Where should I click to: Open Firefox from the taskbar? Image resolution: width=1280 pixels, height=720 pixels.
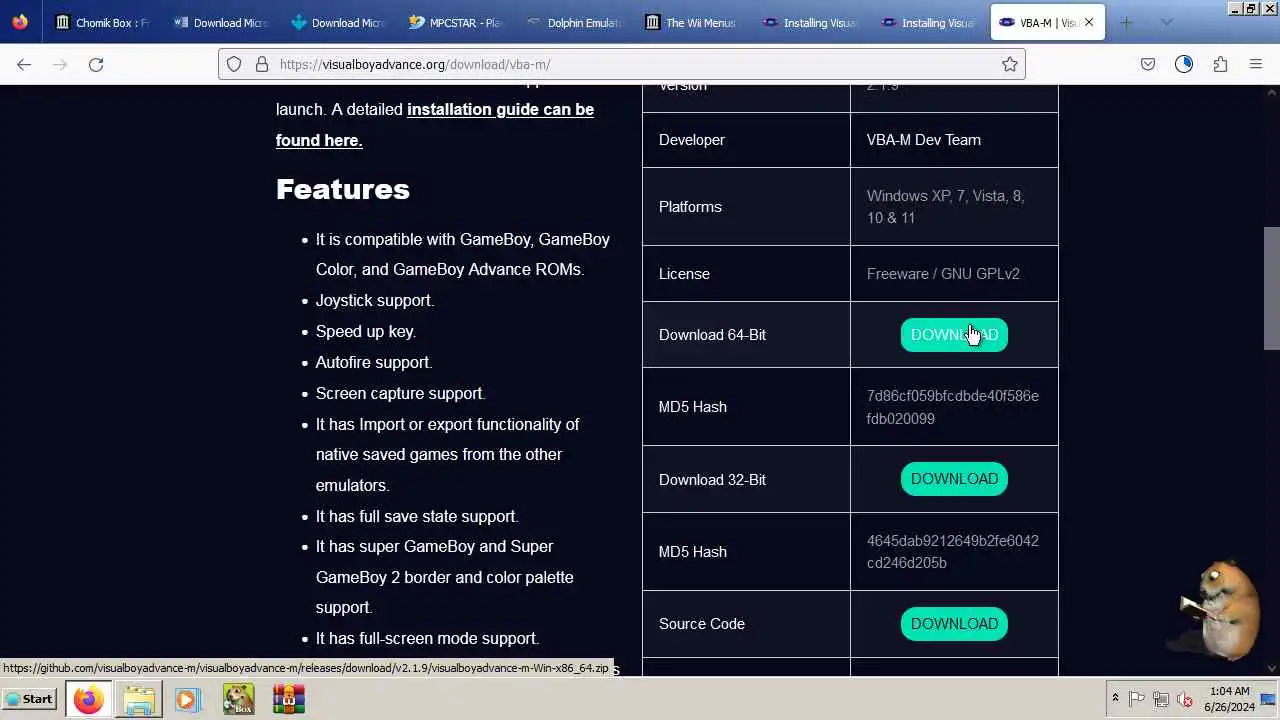click(88, 699)
